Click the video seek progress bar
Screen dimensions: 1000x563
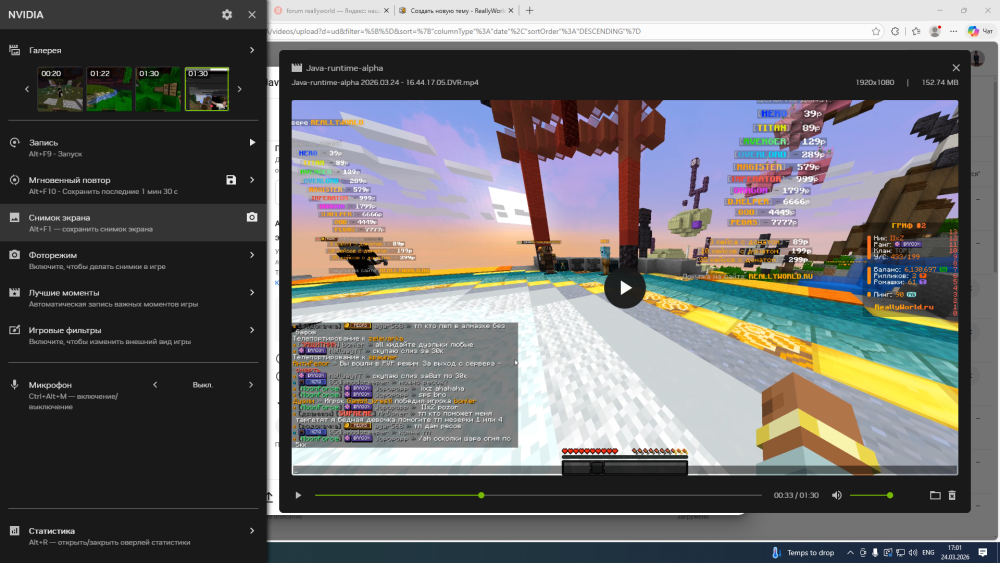(540, 495)
